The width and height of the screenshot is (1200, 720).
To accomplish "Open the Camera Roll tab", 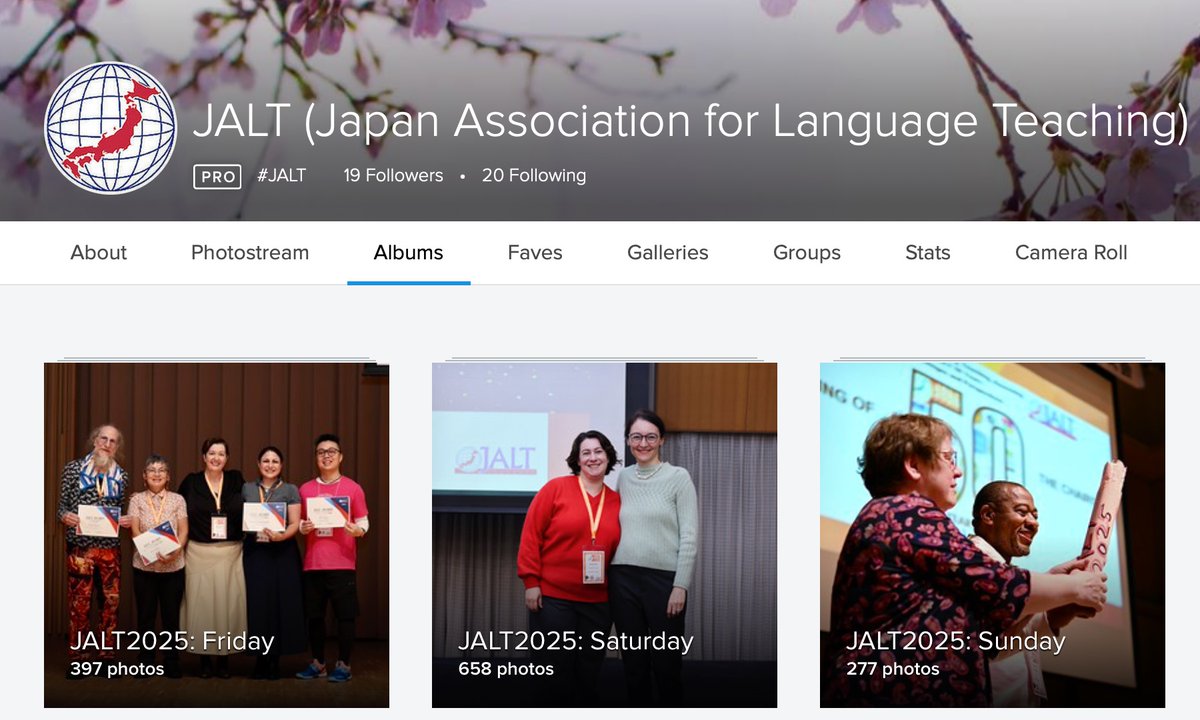I will [1071, 253].
